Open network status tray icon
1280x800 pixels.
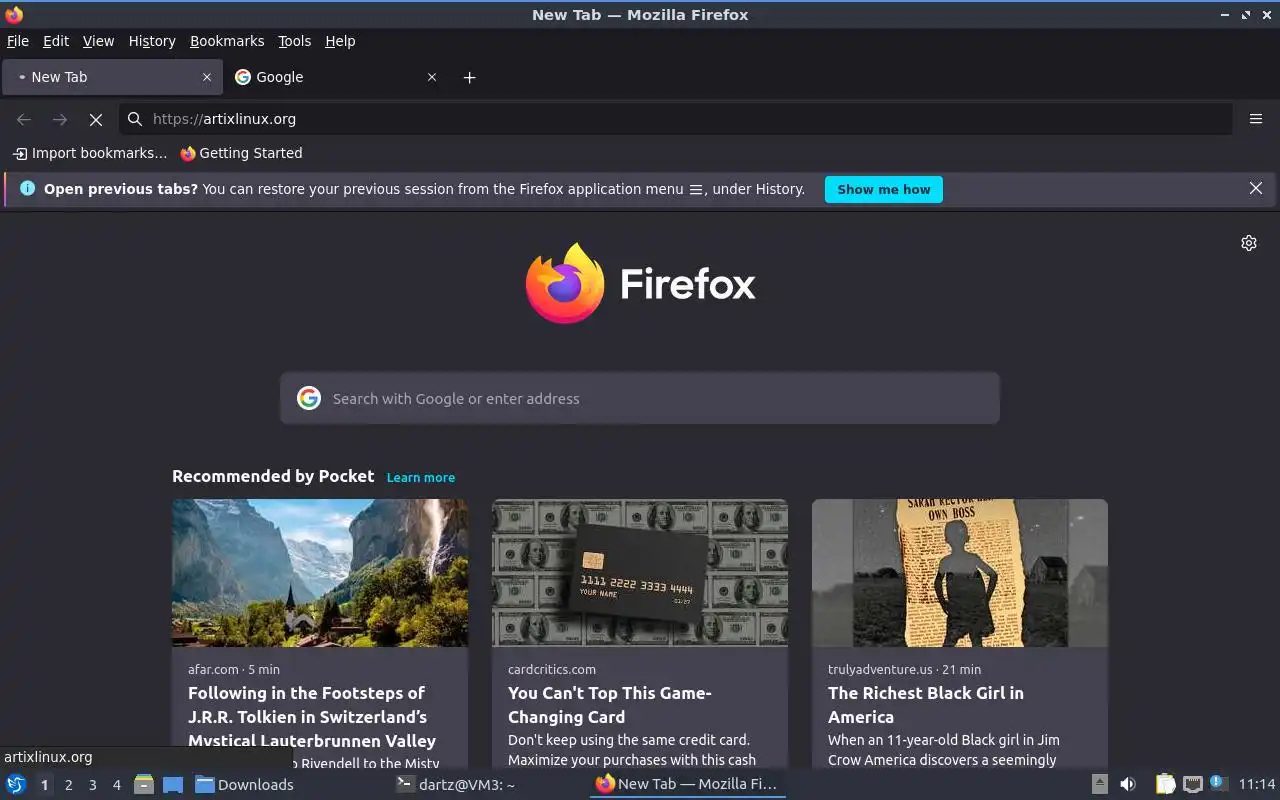[1192, 784]
